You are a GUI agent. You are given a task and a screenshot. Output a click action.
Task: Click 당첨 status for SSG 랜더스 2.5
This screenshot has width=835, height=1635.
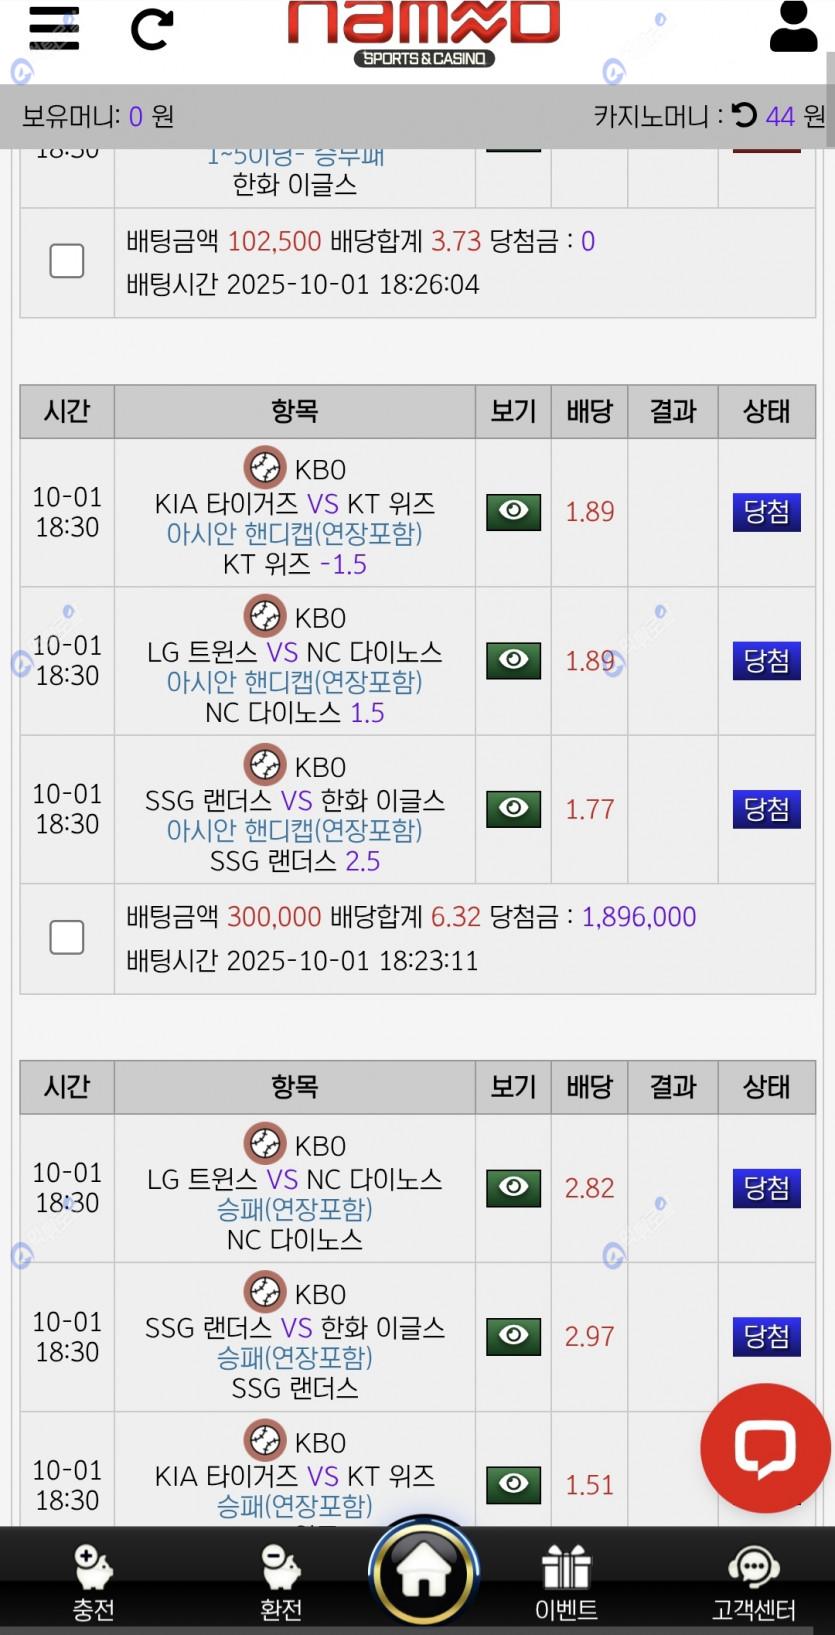(766, 808)
